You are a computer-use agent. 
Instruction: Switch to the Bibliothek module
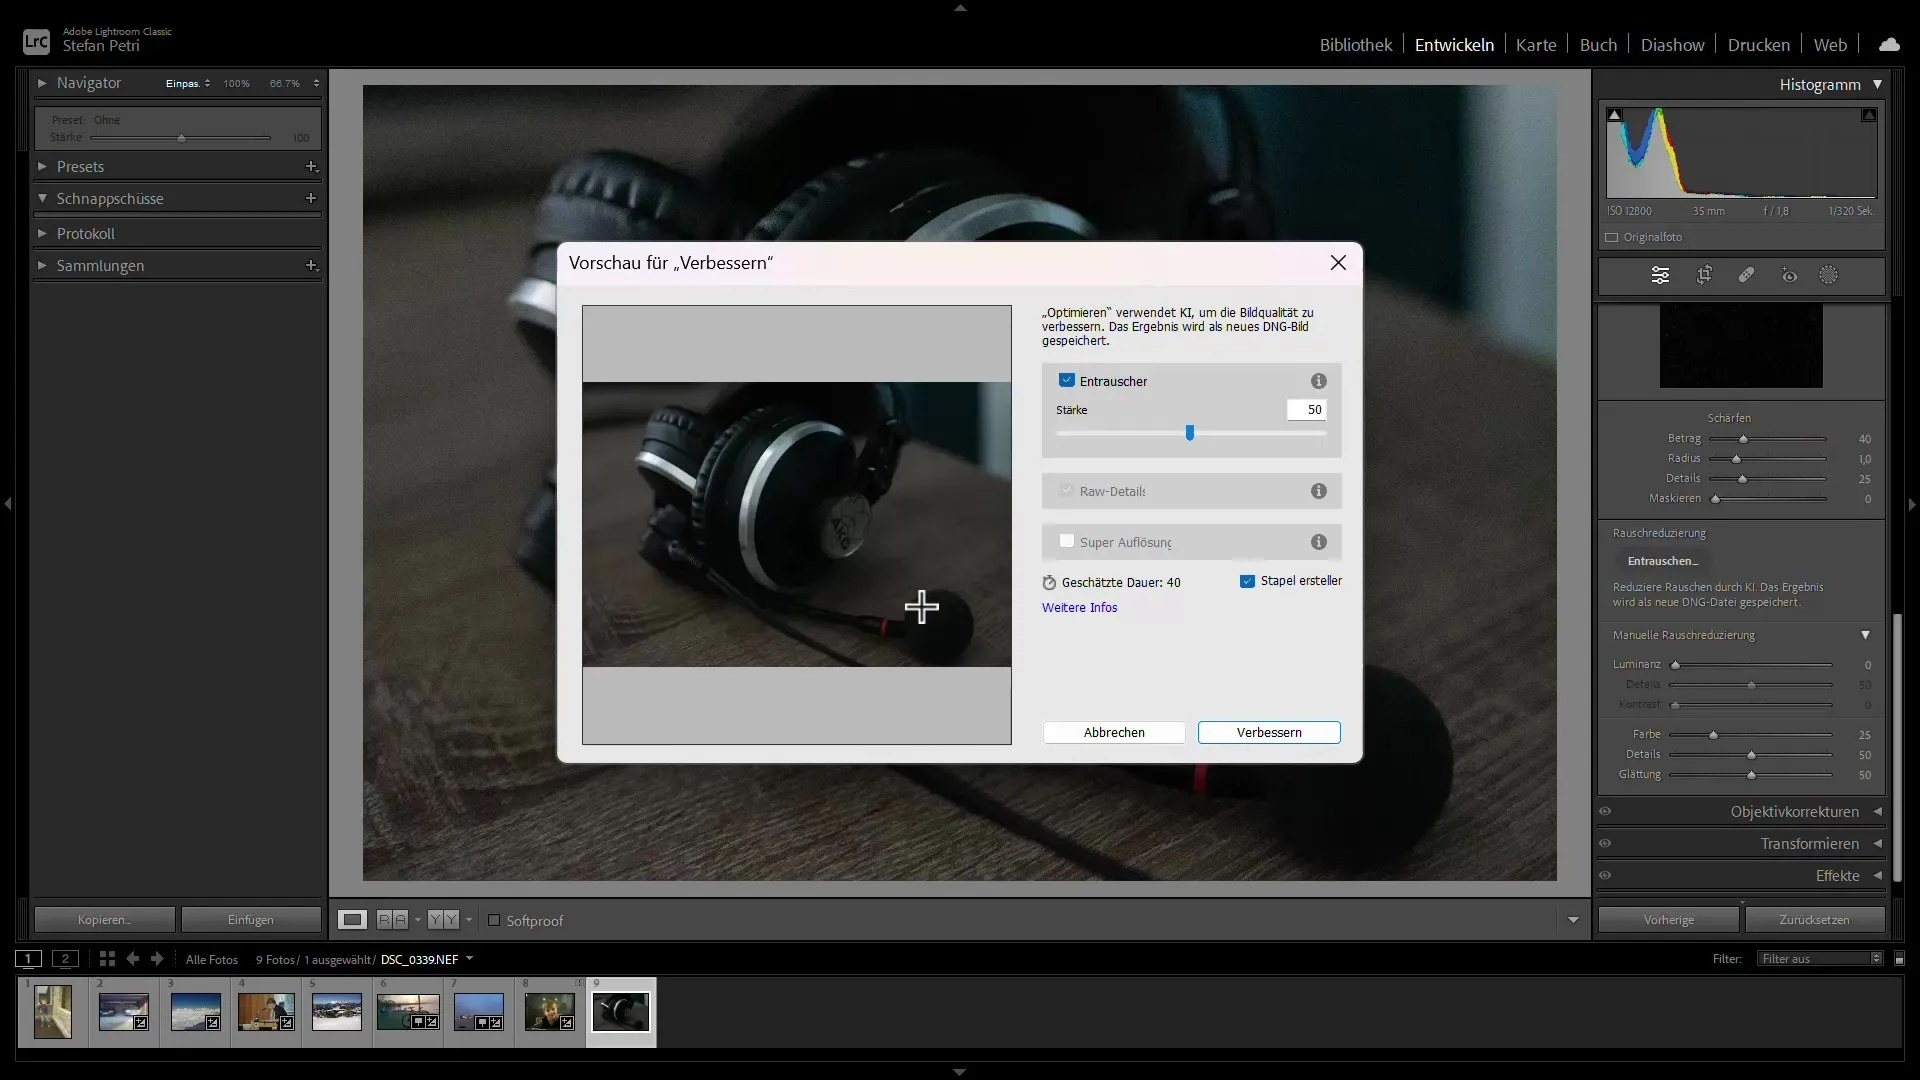tap(1355, 45)
